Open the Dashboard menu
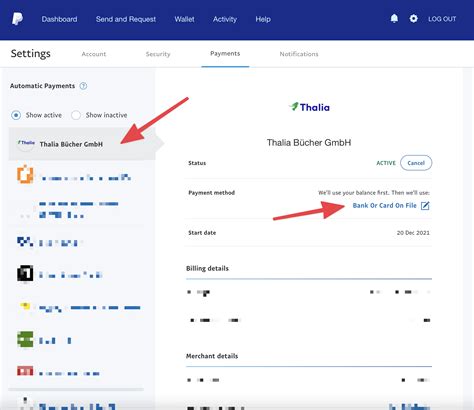 point(59,19)
